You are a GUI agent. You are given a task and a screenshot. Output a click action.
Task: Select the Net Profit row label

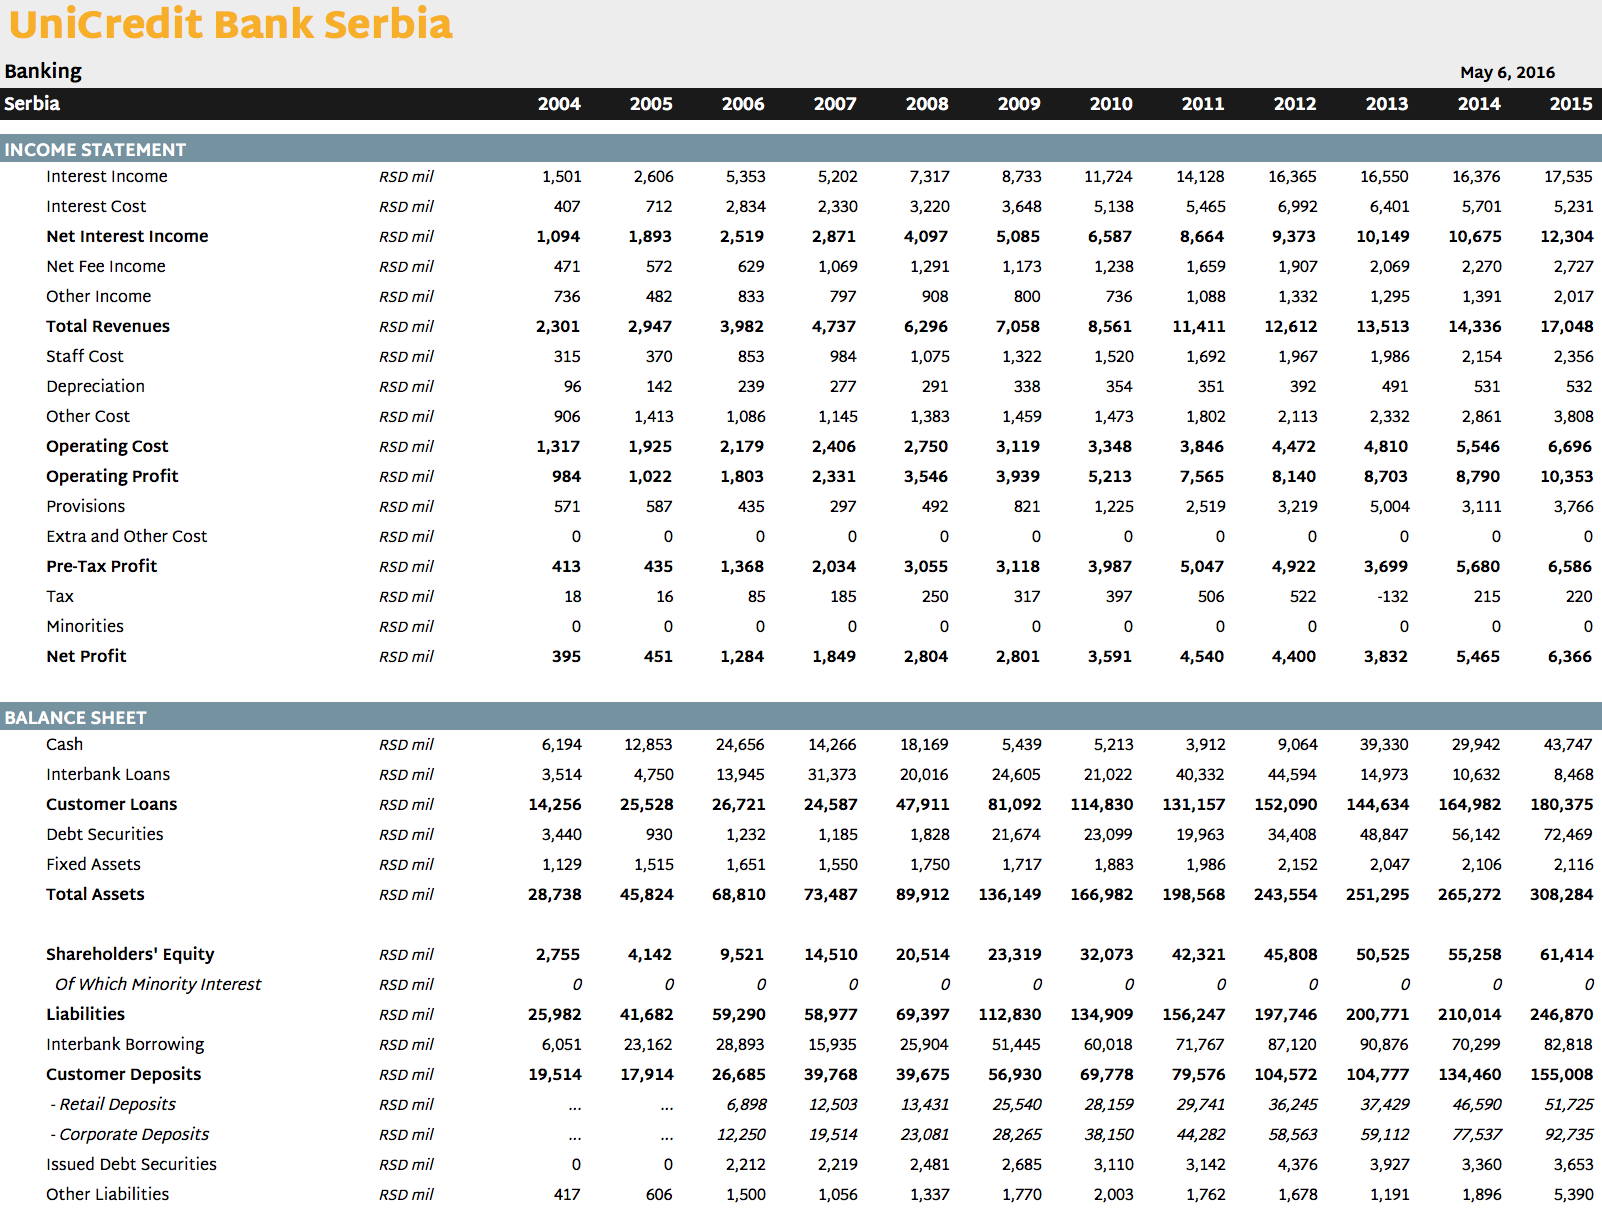[86, 657]
